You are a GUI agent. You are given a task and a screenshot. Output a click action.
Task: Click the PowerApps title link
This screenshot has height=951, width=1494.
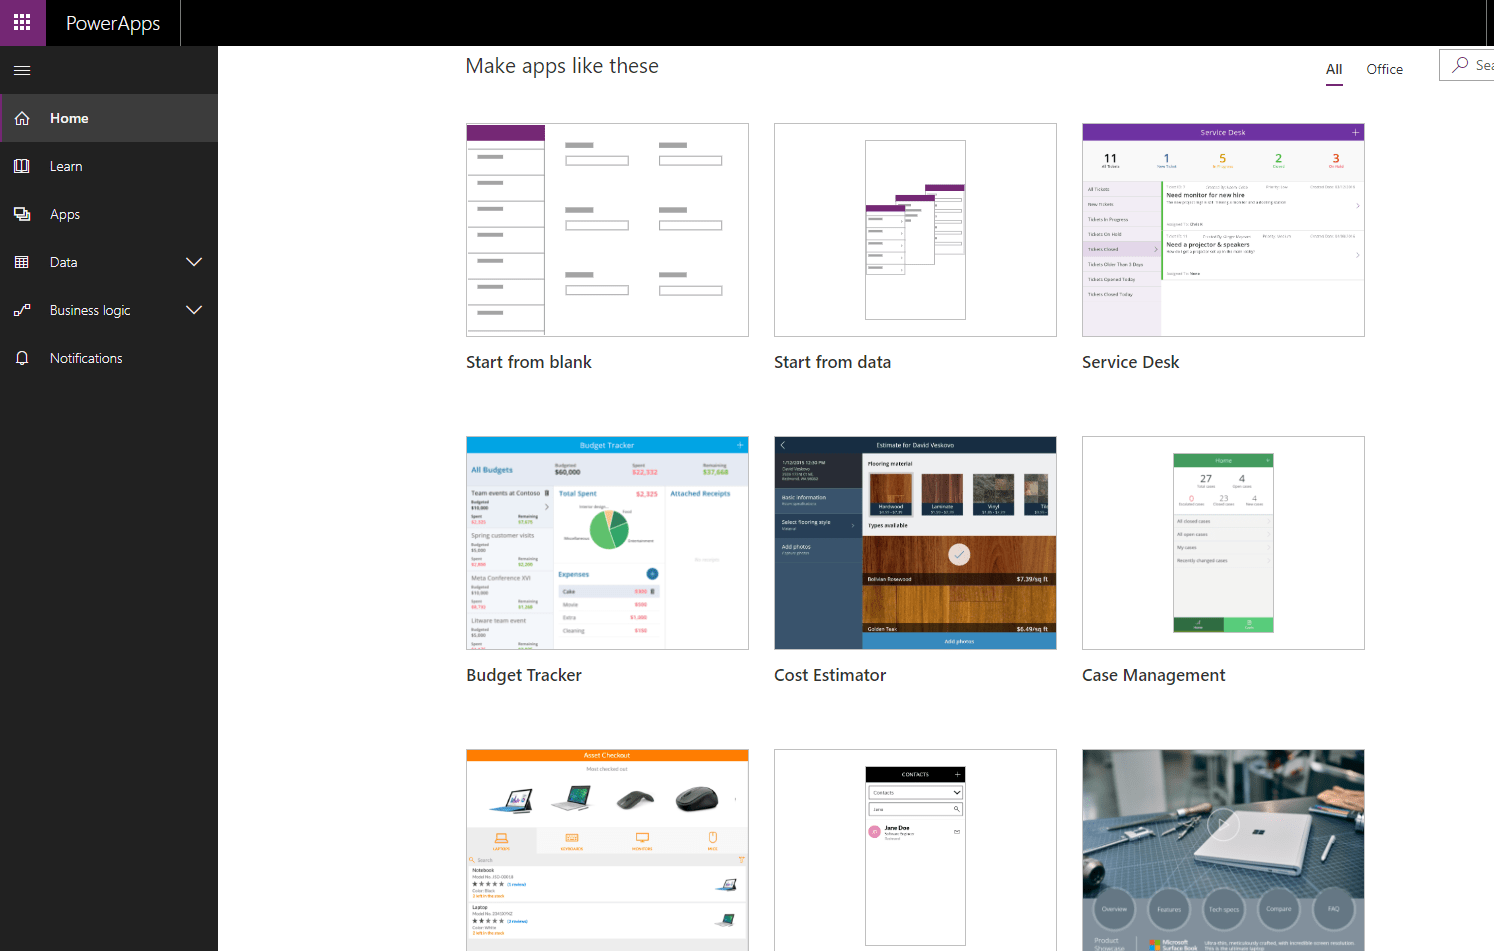pyautogui.click(x=113, y=23)
